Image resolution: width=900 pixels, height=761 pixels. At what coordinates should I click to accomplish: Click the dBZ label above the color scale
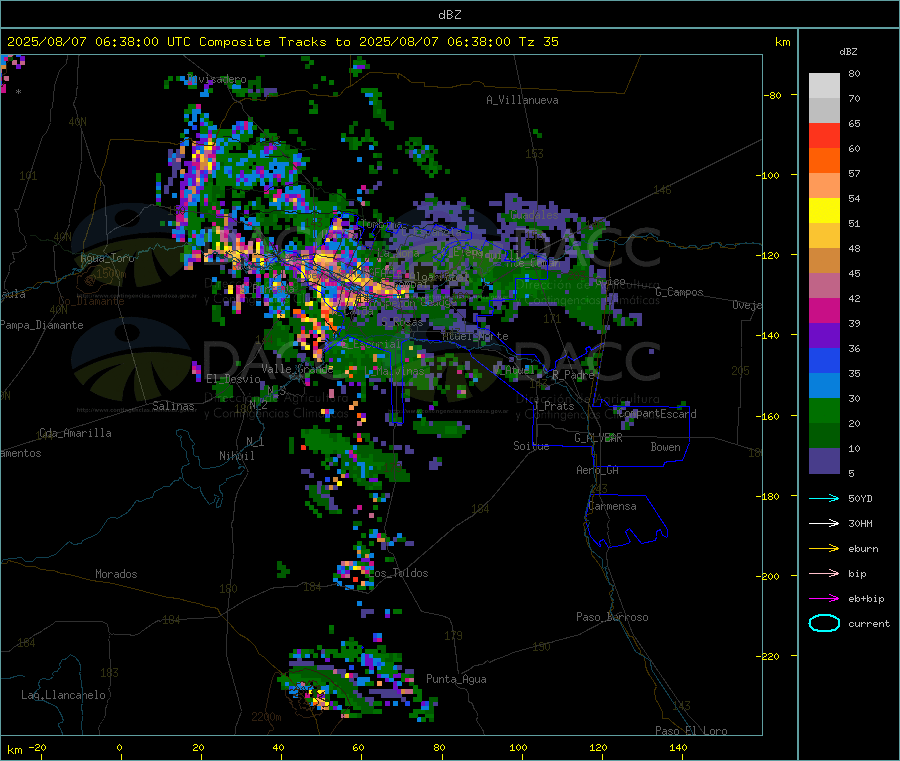point(848,52)
